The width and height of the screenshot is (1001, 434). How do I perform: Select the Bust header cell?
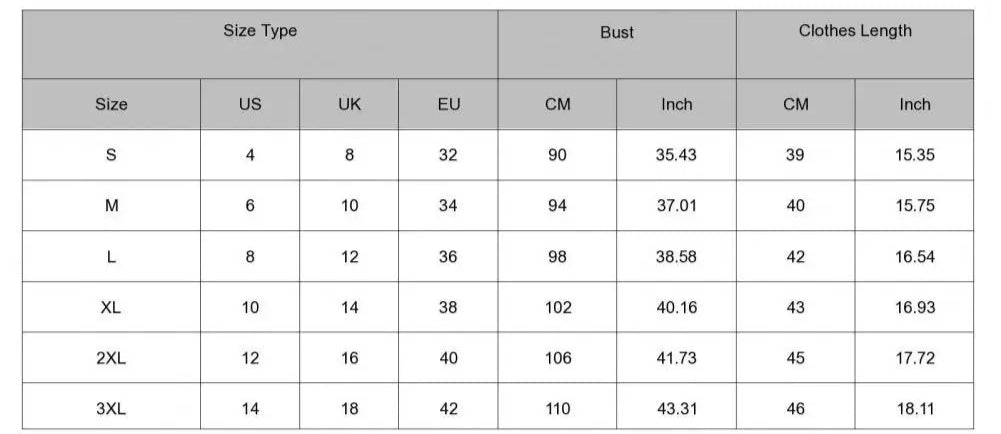click(617, 44)
